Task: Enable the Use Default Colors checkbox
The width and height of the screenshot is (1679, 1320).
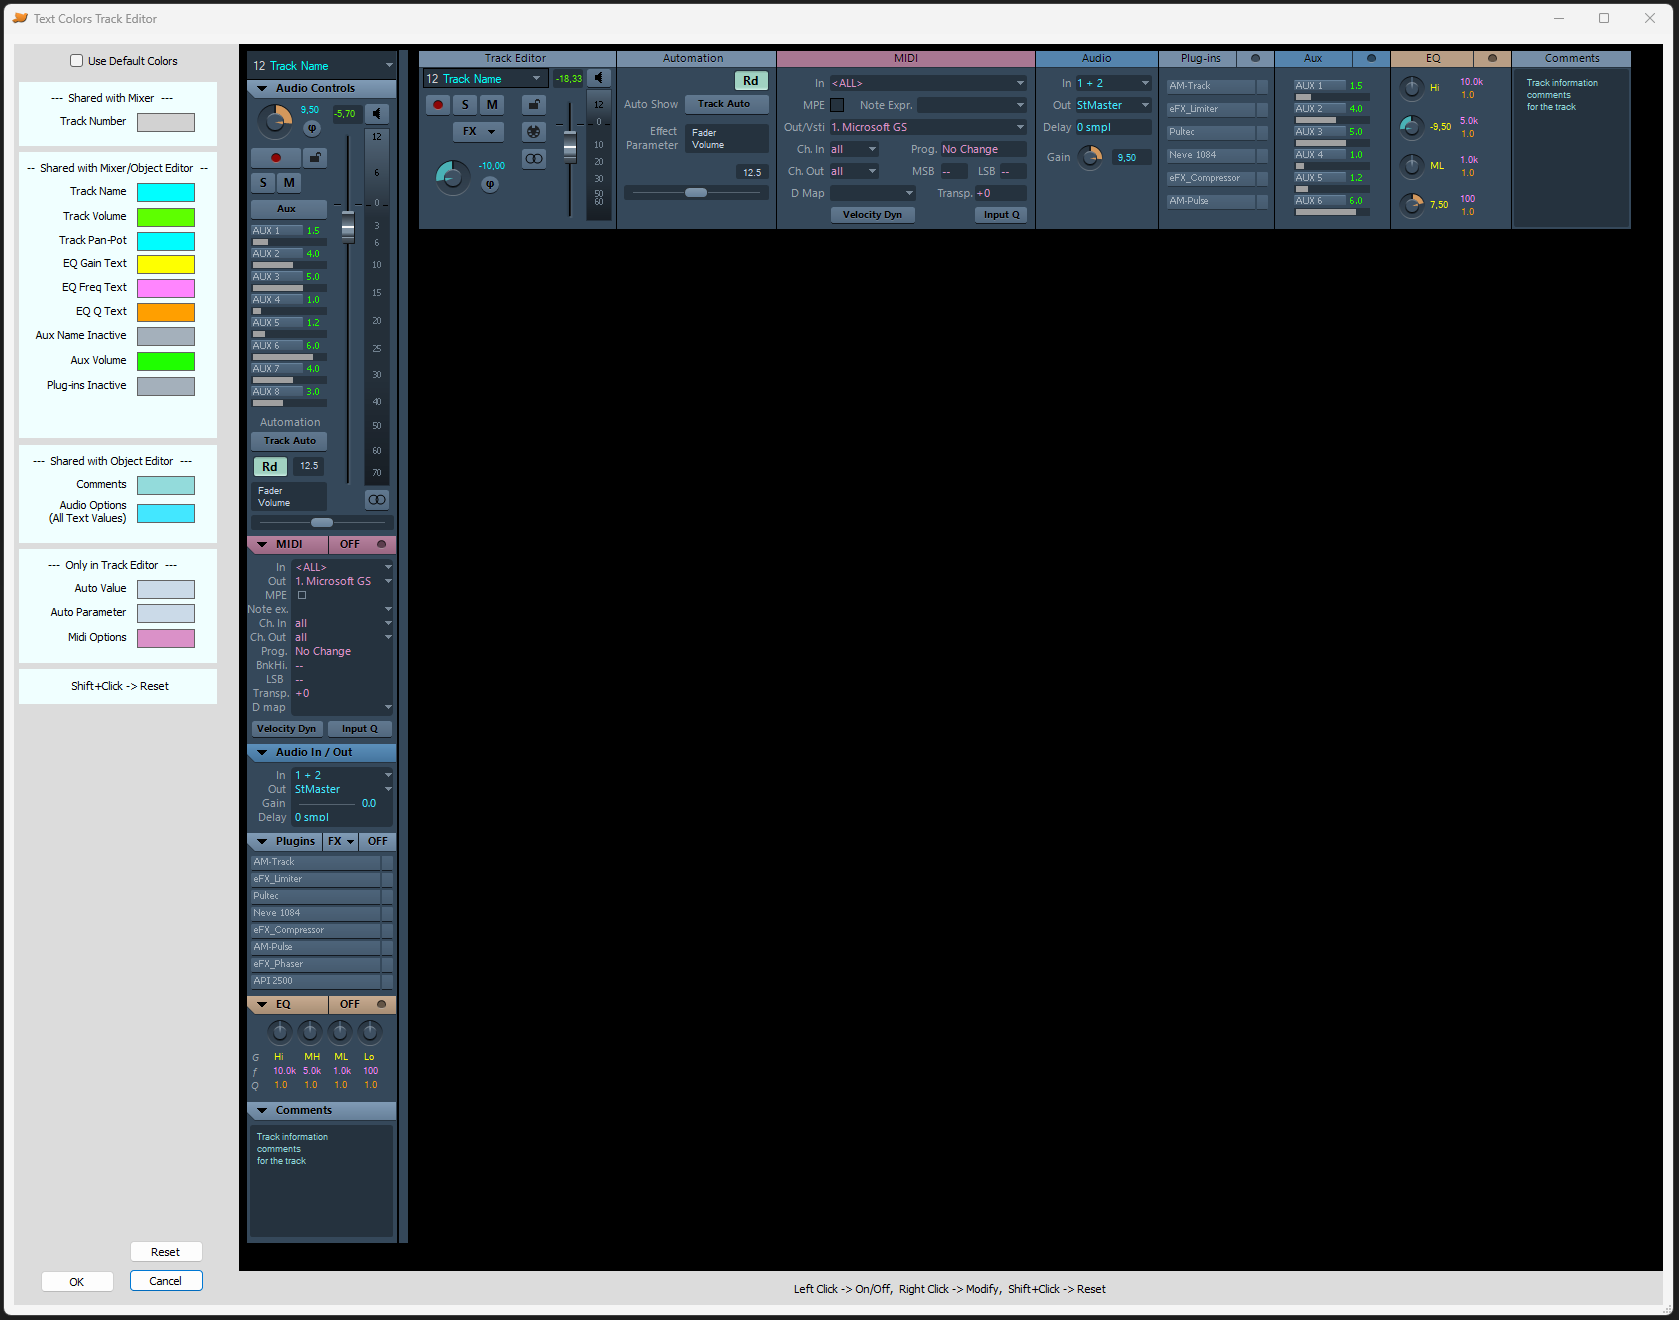Action: (x=76, y=61)
